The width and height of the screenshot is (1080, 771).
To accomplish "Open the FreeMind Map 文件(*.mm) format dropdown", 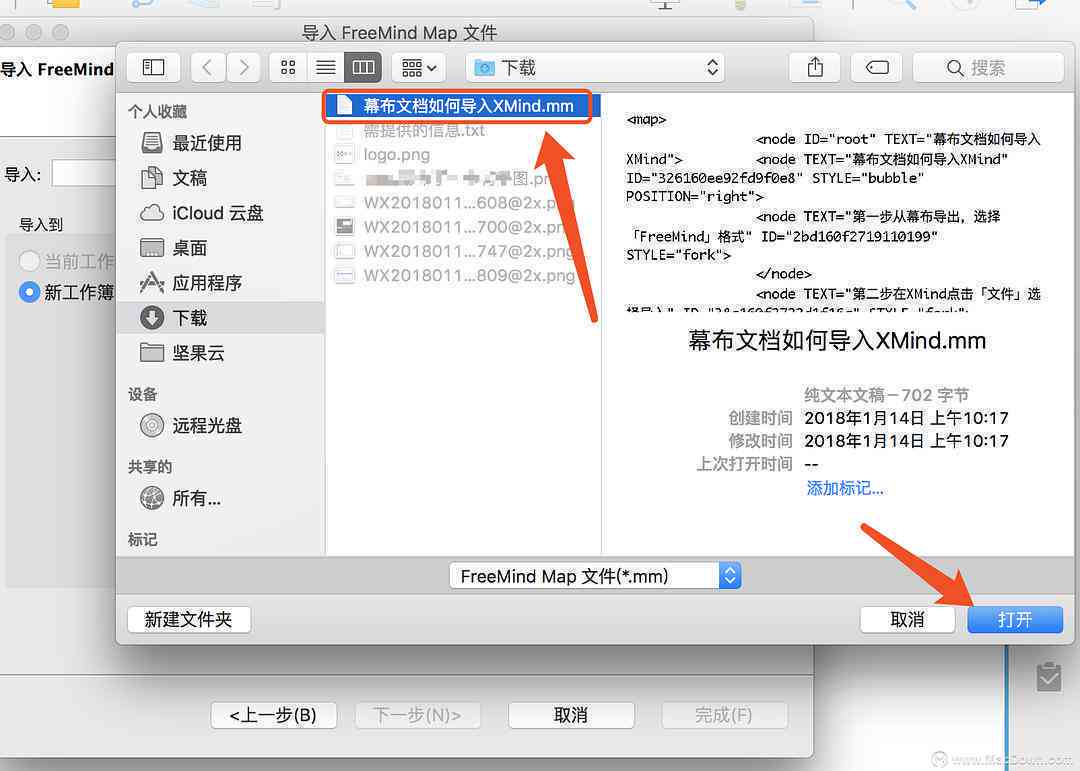I will pyautogui.click(x=595, y=576).
